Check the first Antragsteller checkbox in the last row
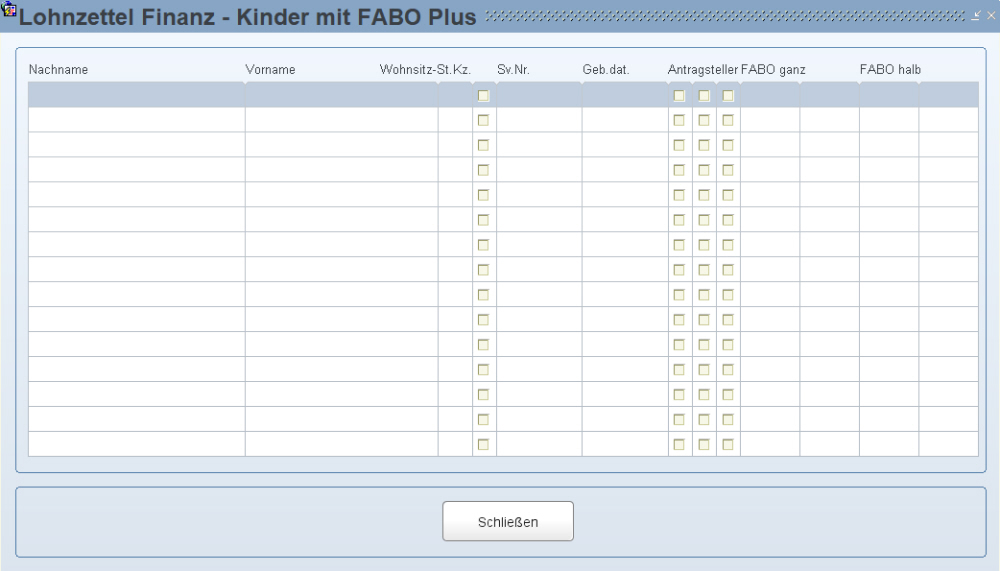 tap(679, 444)
